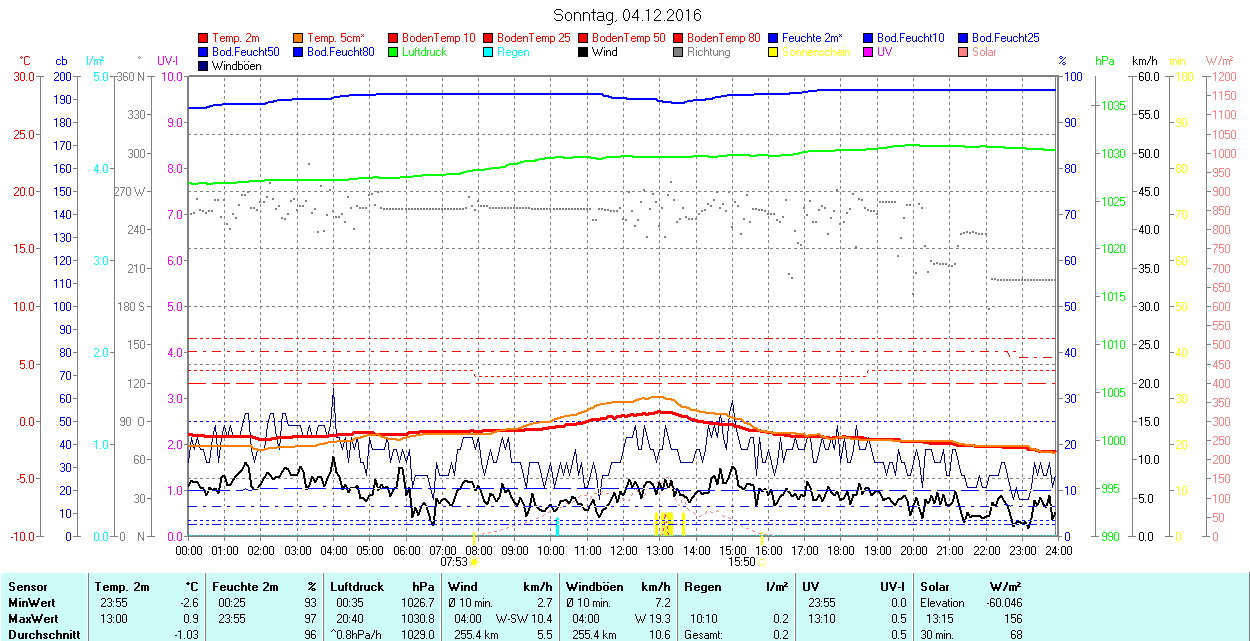Select the black Wind legend marker
Viewport: 1250px width, 641px height.
click(x=584, y=52)
